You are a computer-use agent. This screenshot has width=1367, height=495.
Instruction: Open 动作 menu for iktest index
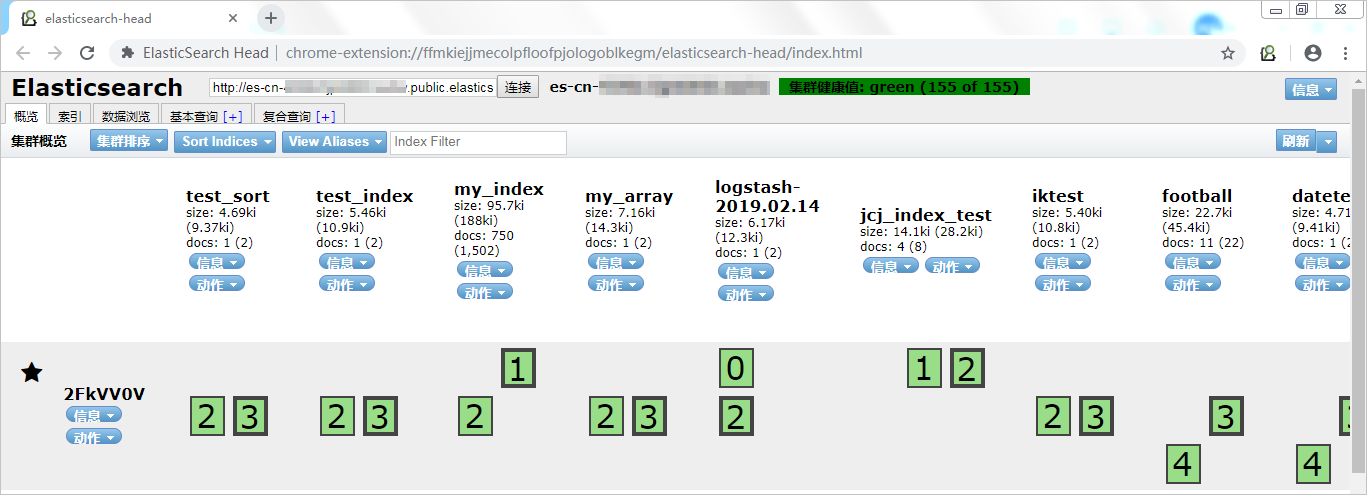click(x=1063, y=284)
